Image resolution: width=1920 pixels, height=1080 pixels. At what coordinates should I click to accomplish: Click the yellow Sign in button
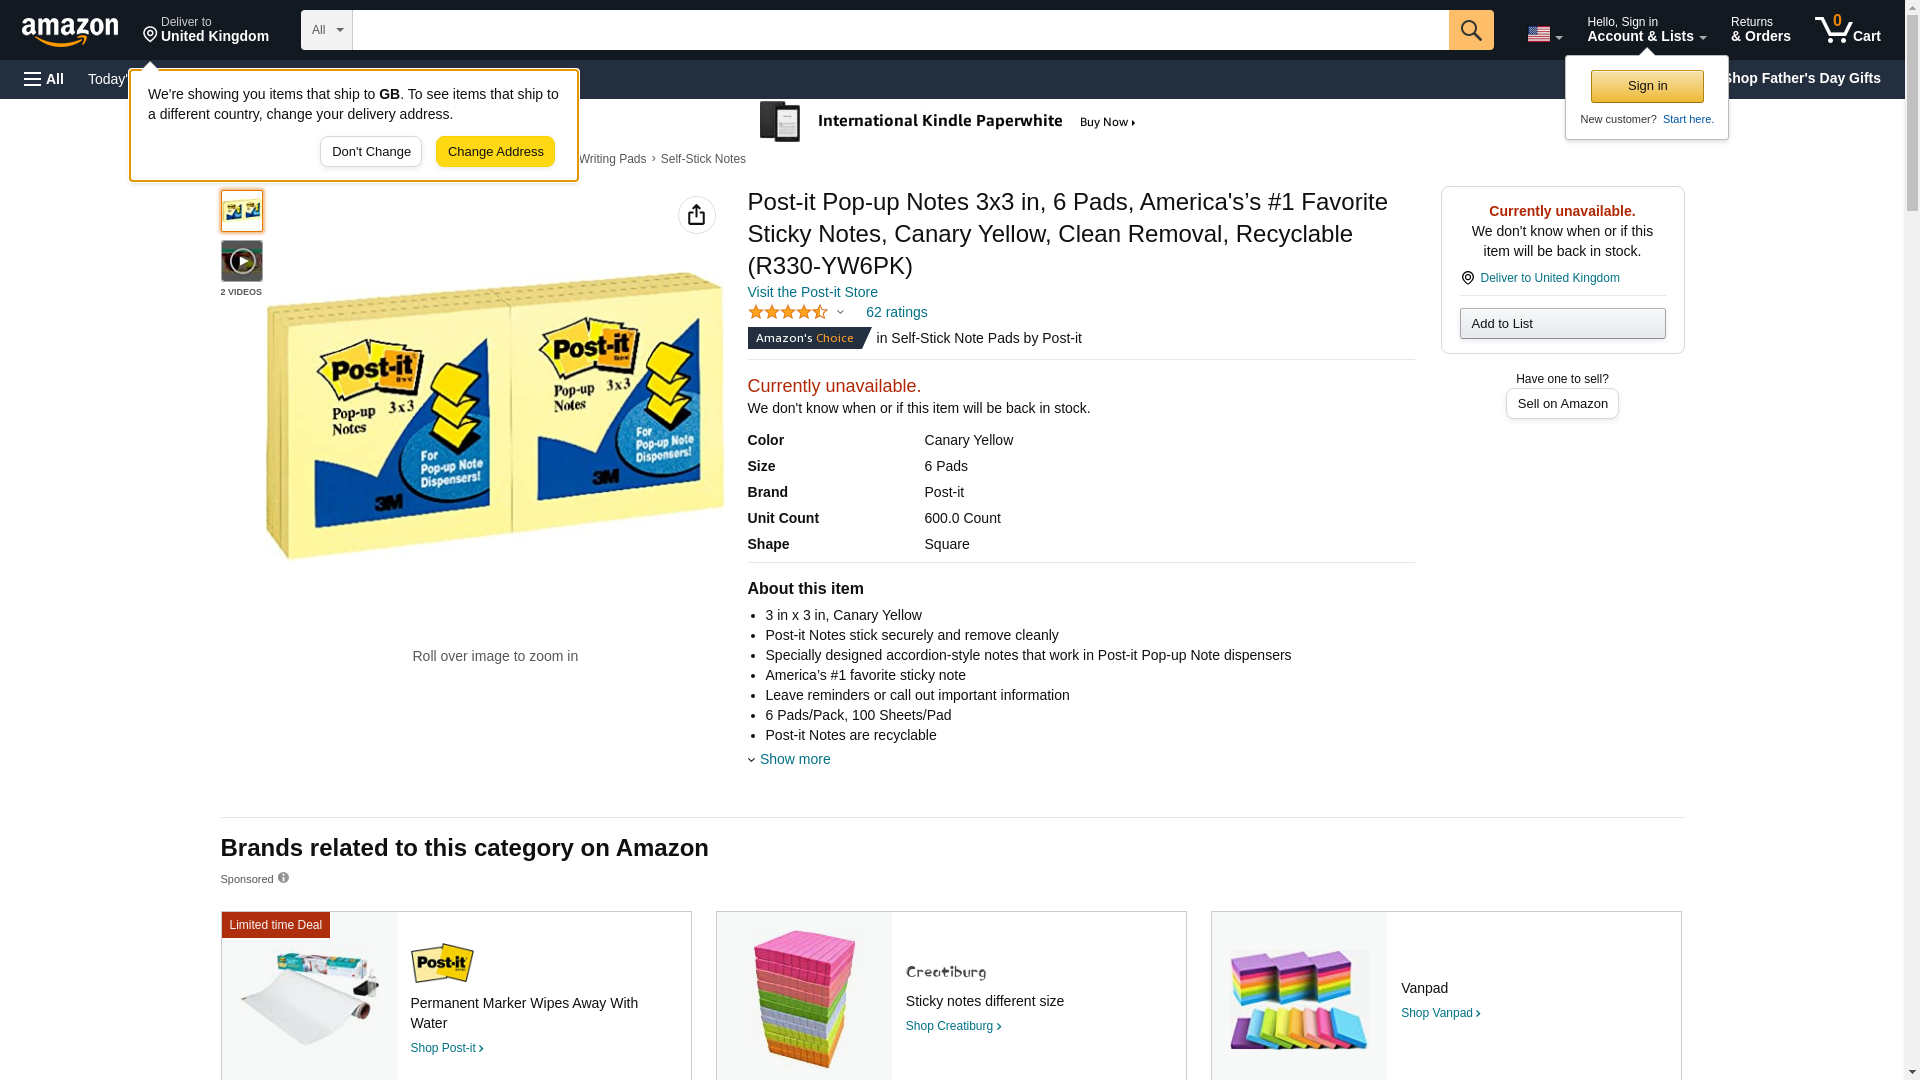coord(1647,86)
